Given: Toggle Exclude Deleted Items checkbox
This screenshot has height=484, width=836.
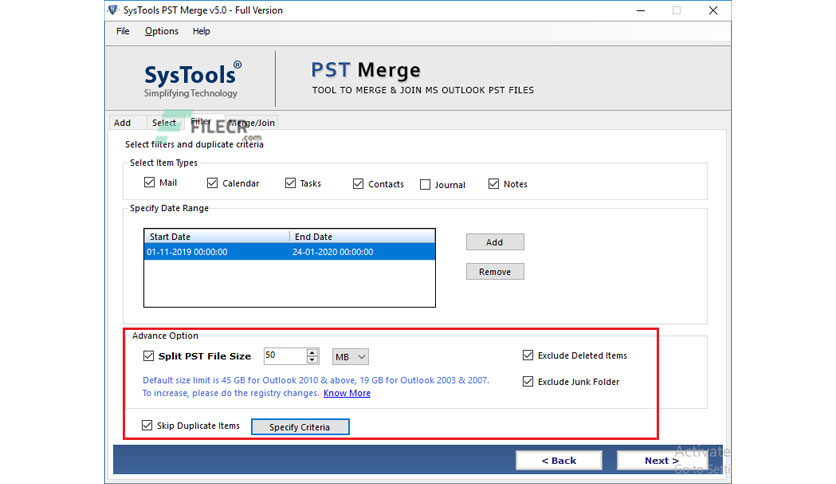Looking at the screenshot, I should (528, 355).
